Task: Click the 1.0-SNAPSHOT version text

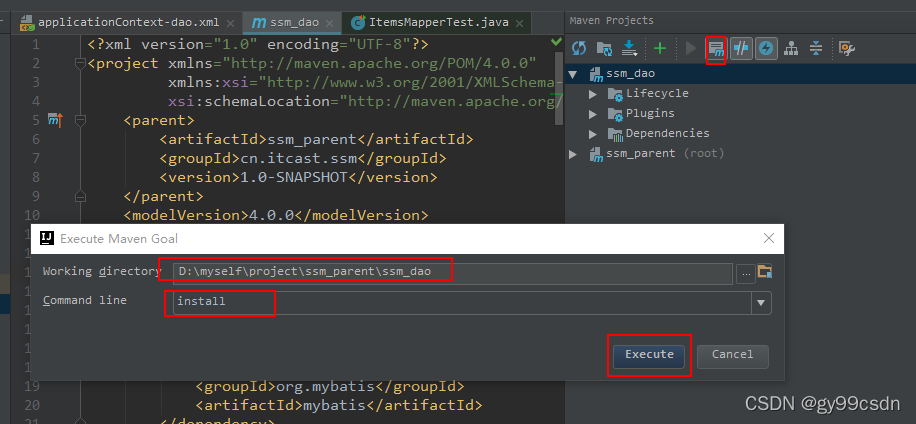Action: 294,177
